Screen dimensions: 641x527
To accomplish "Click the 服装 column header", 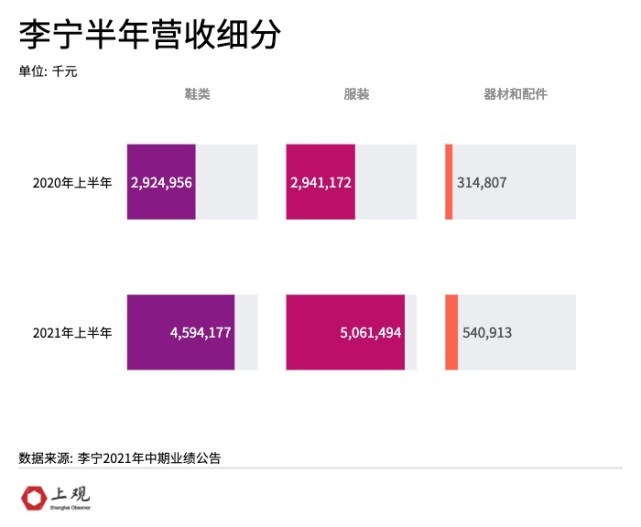I will click(x=356, y=94).
